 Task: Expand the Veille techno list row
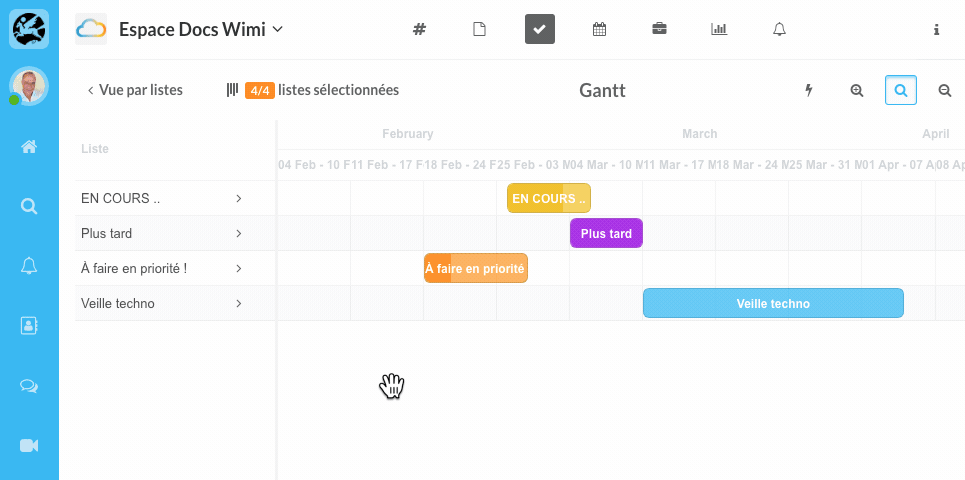point(238,303)
